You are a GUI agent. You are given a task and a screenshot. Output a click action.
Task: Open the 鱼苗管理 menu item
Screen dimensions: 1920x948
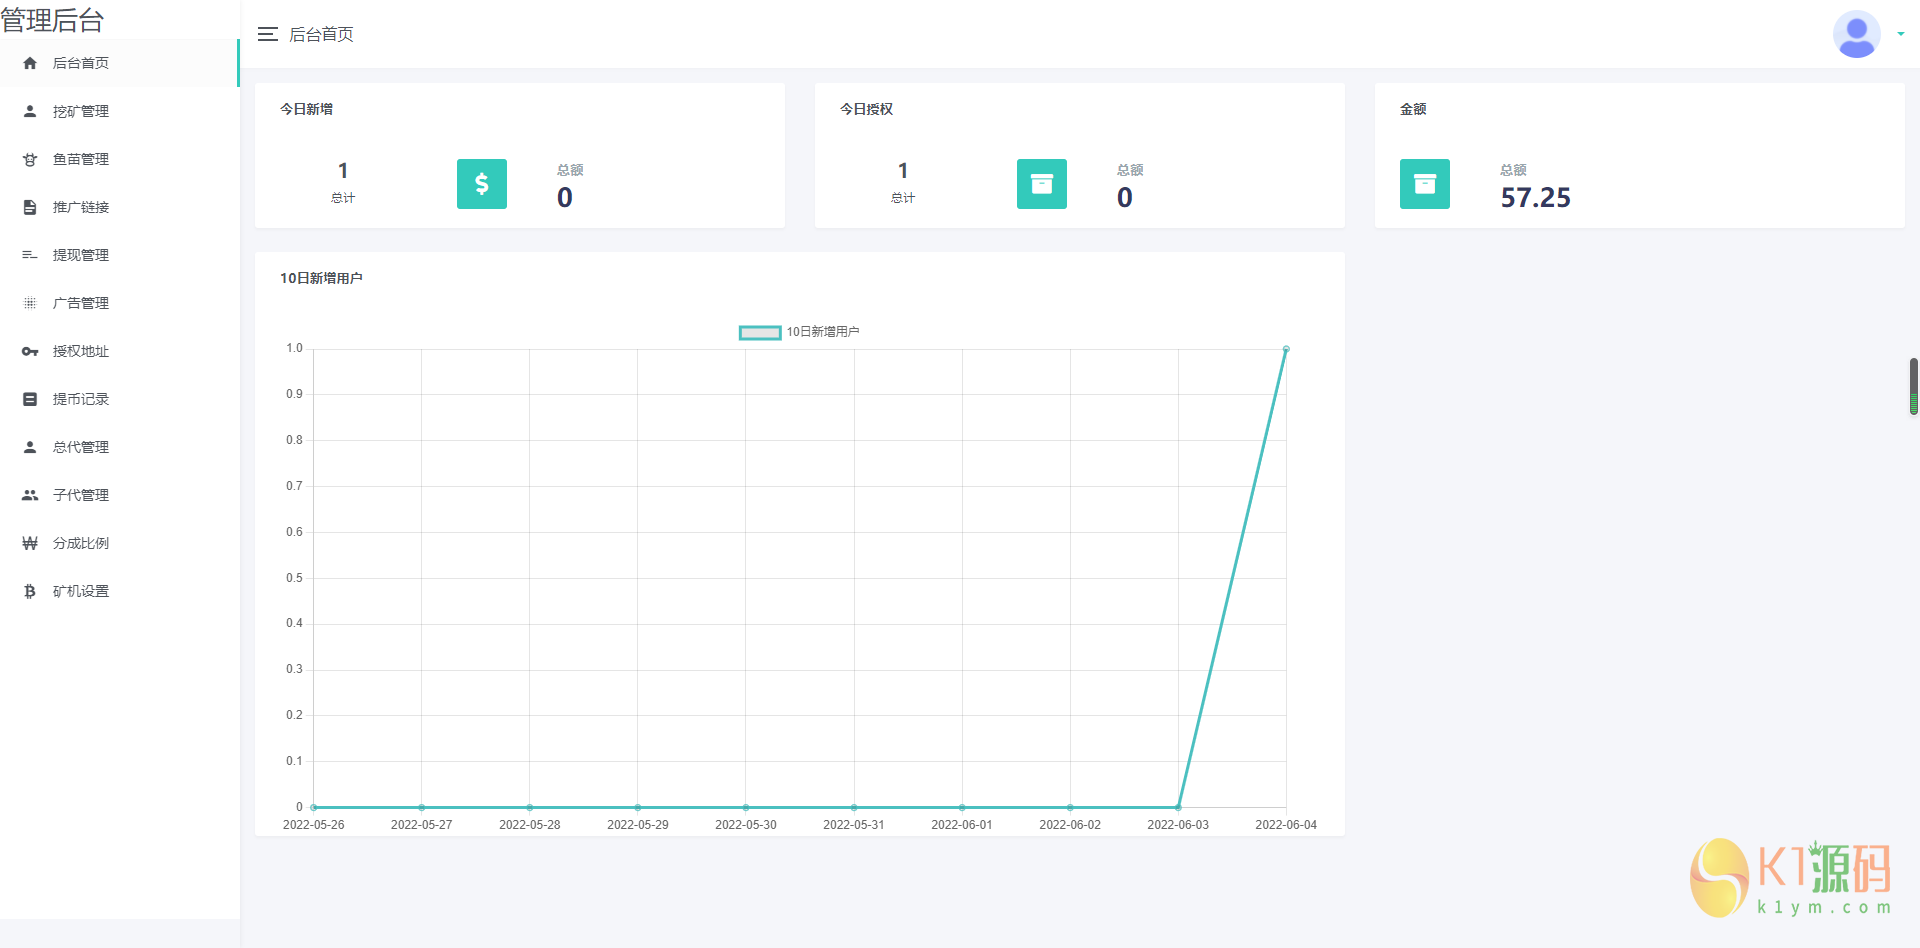(119, 159)
